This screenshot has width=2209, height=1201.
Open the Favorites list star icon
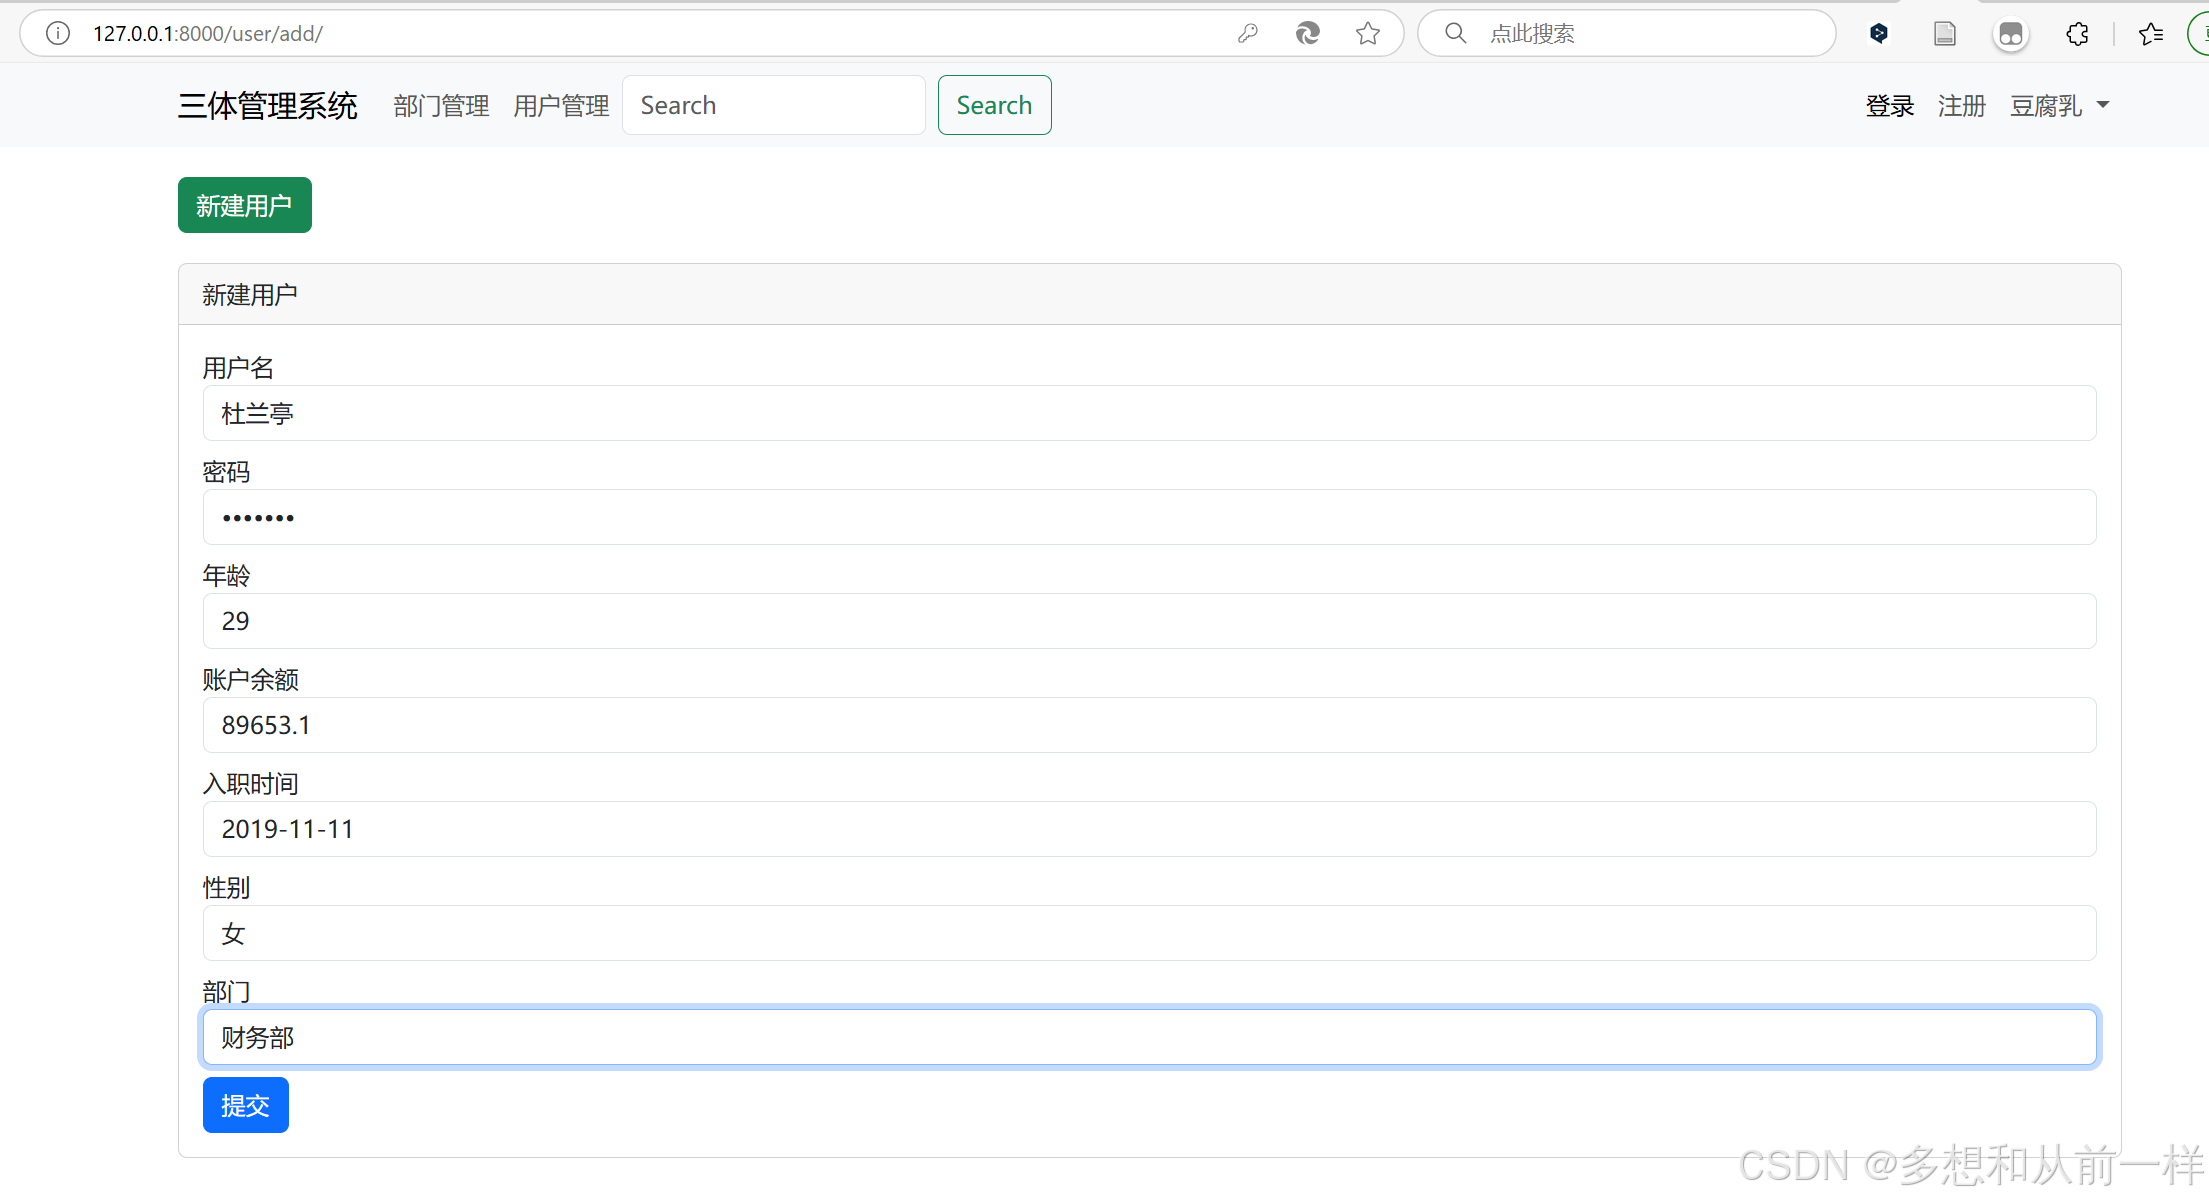[2150, 33]
